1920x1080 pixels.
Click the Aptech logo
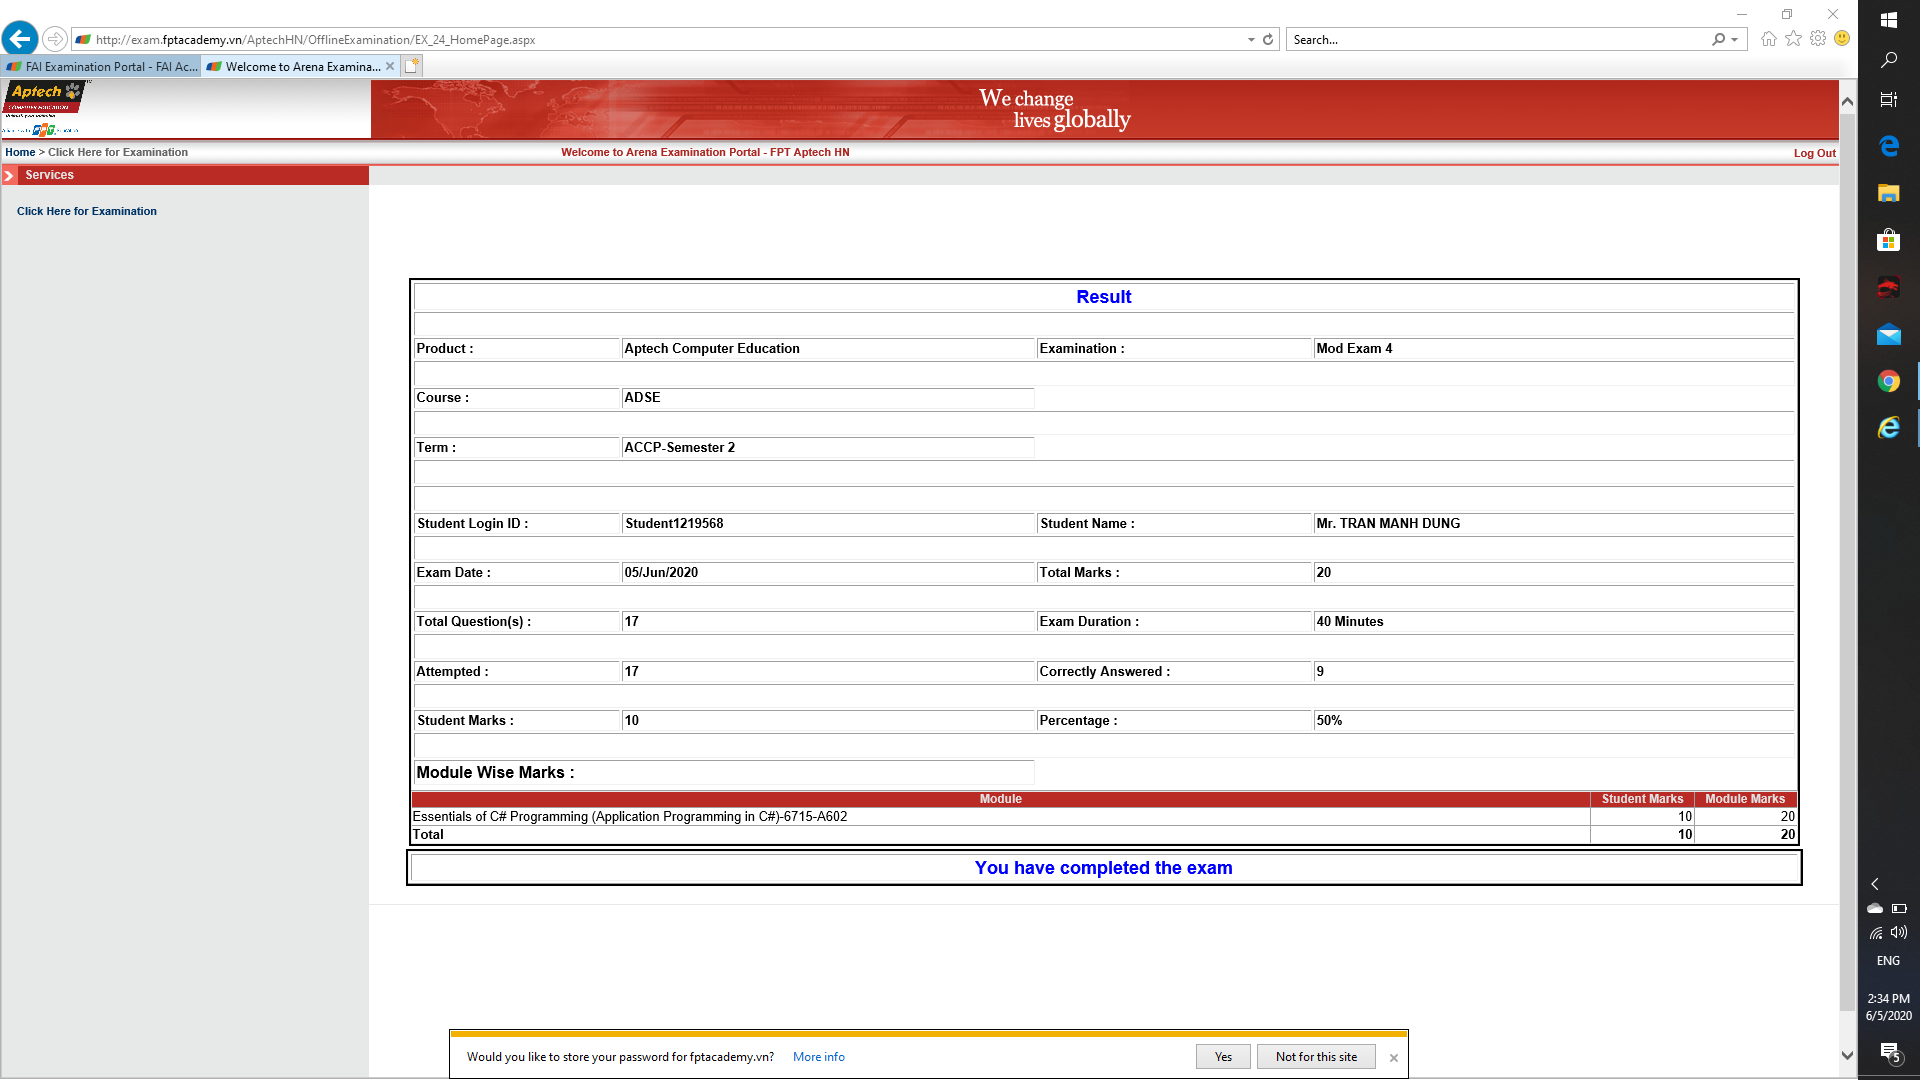(45, 109)
